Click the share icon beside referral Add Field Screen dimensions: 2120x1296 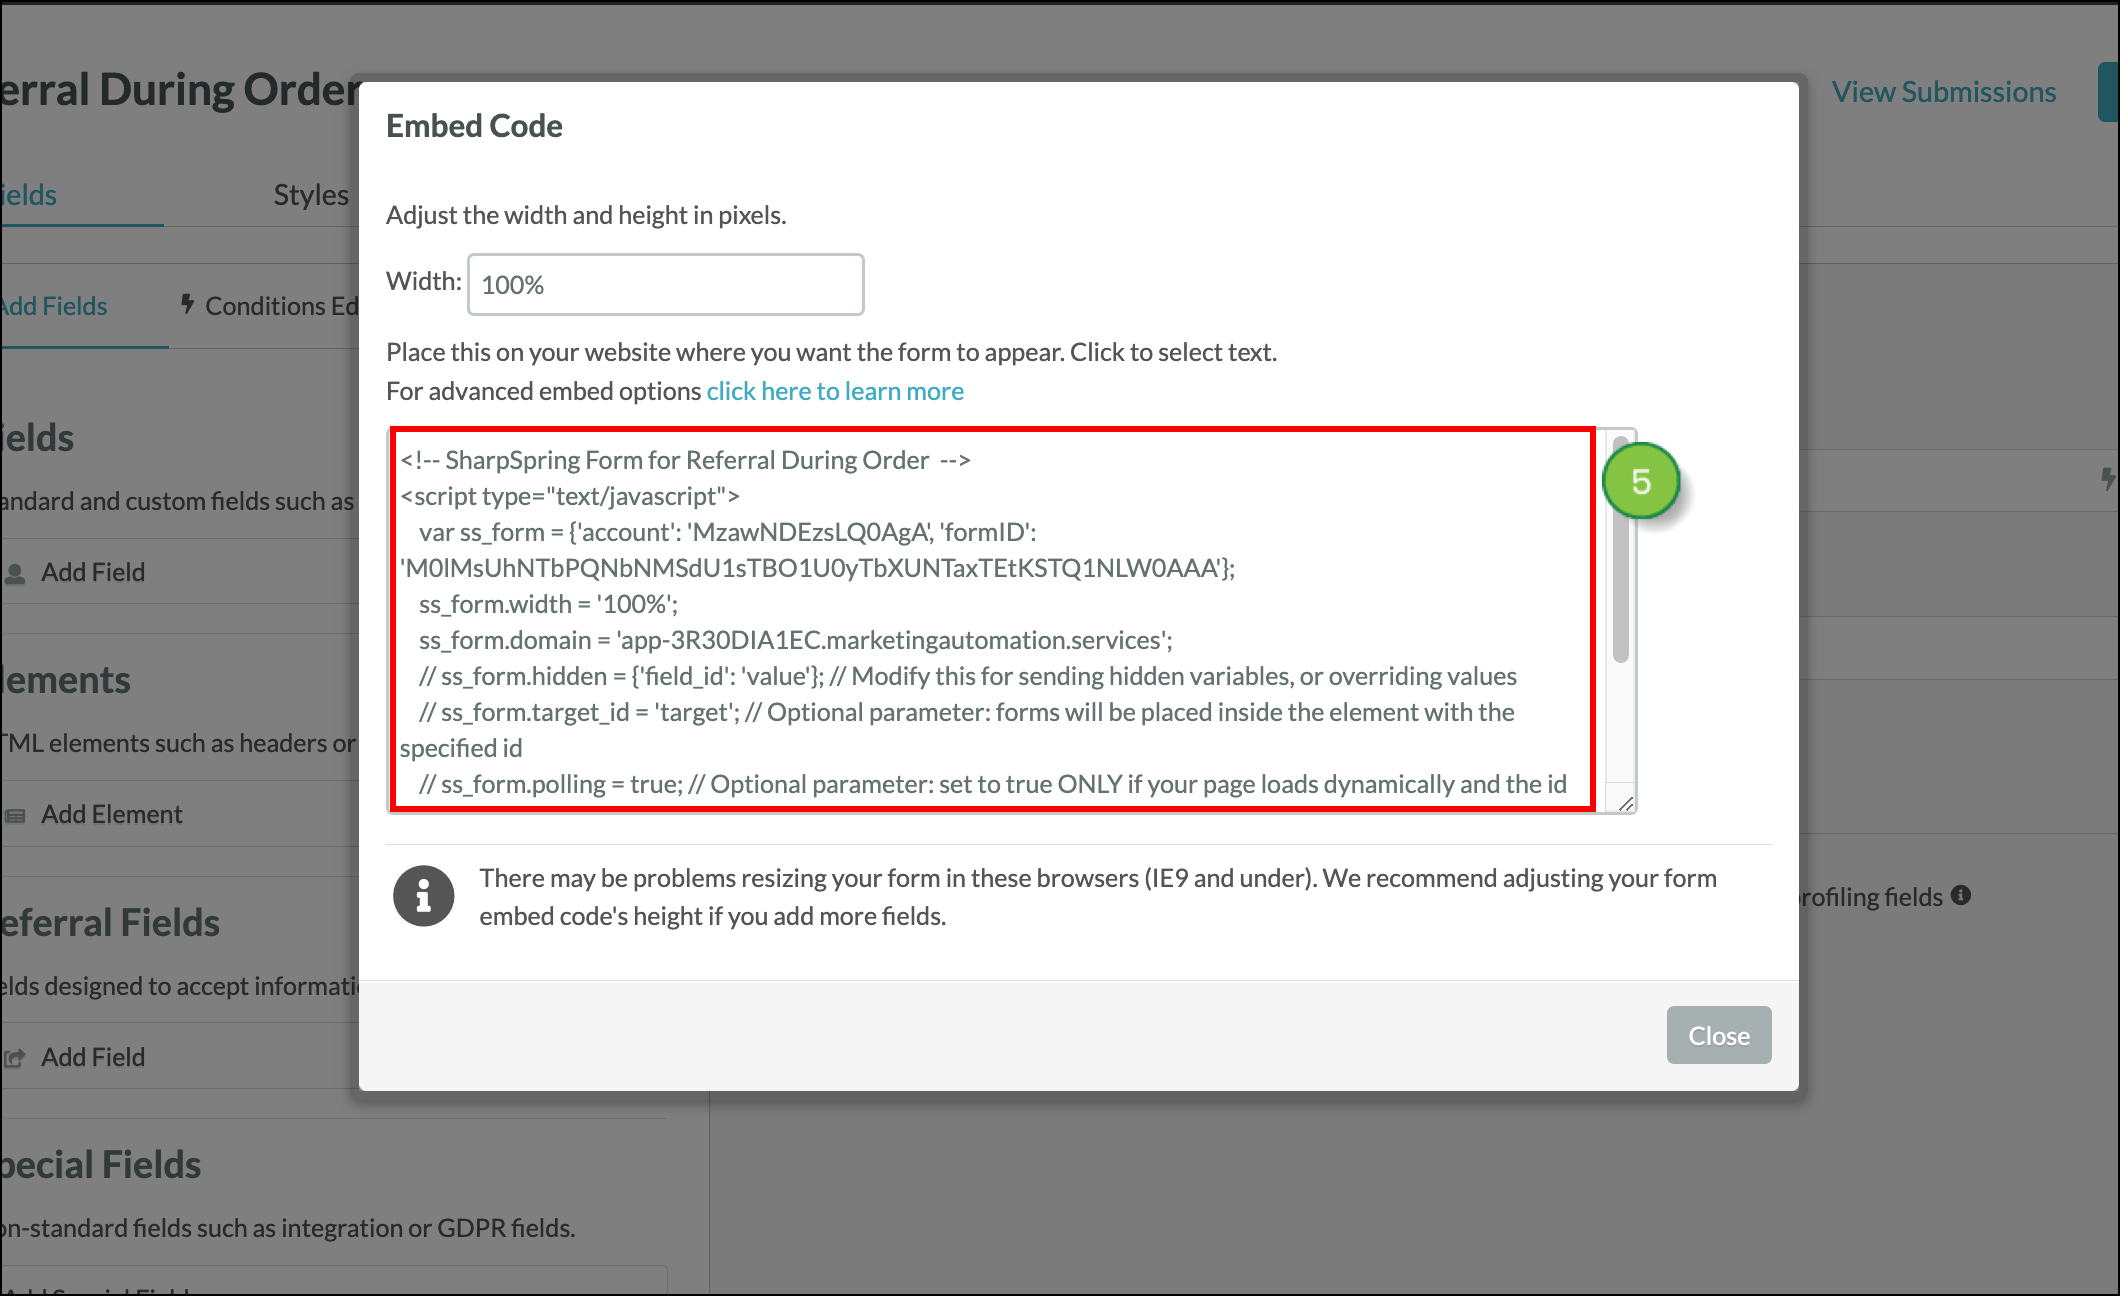[15, 1058]
